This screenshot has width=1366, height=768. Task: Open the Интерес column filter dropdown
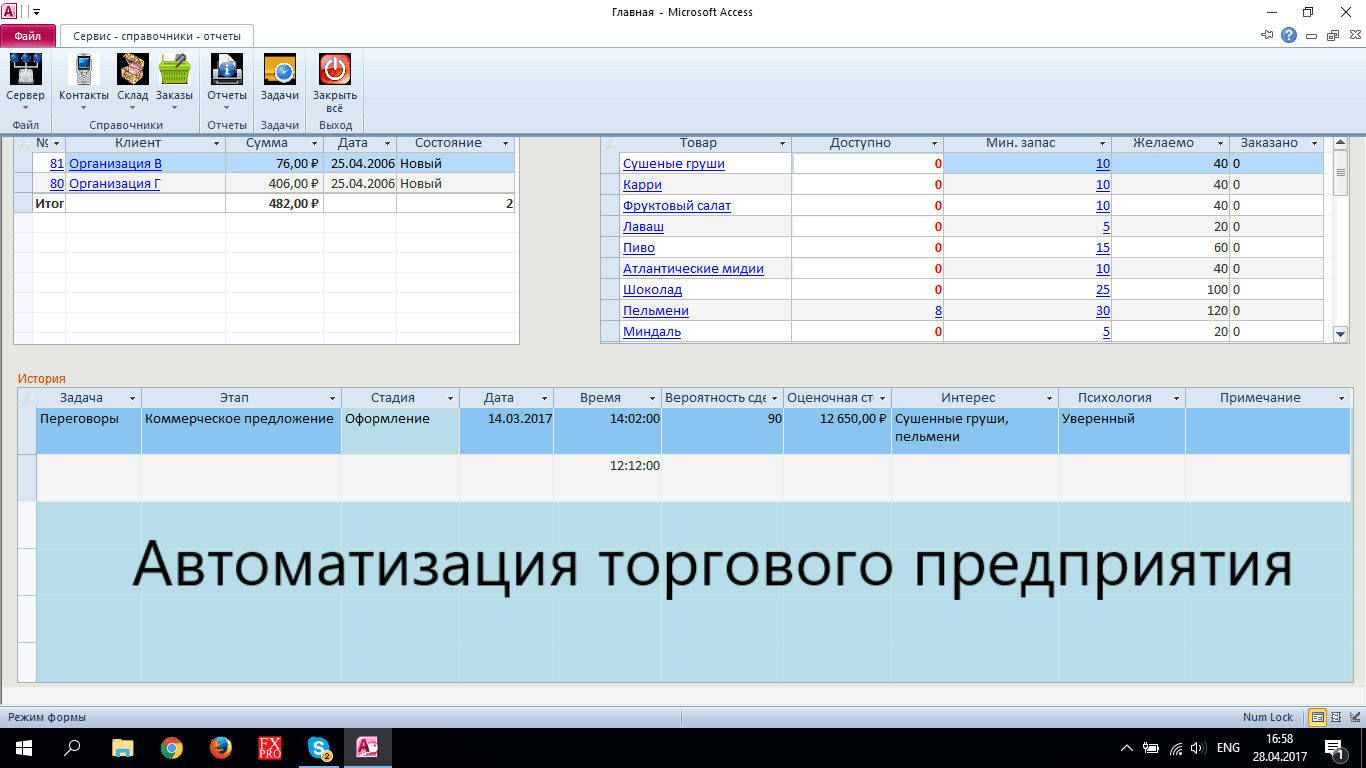tap(1049, 398)
